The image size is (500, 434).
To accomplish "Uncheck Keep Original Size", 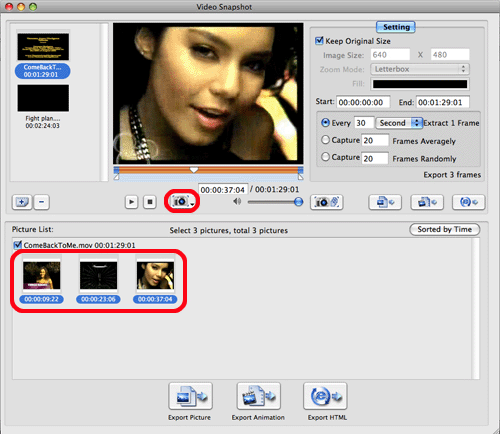I will tap(319, 41).
